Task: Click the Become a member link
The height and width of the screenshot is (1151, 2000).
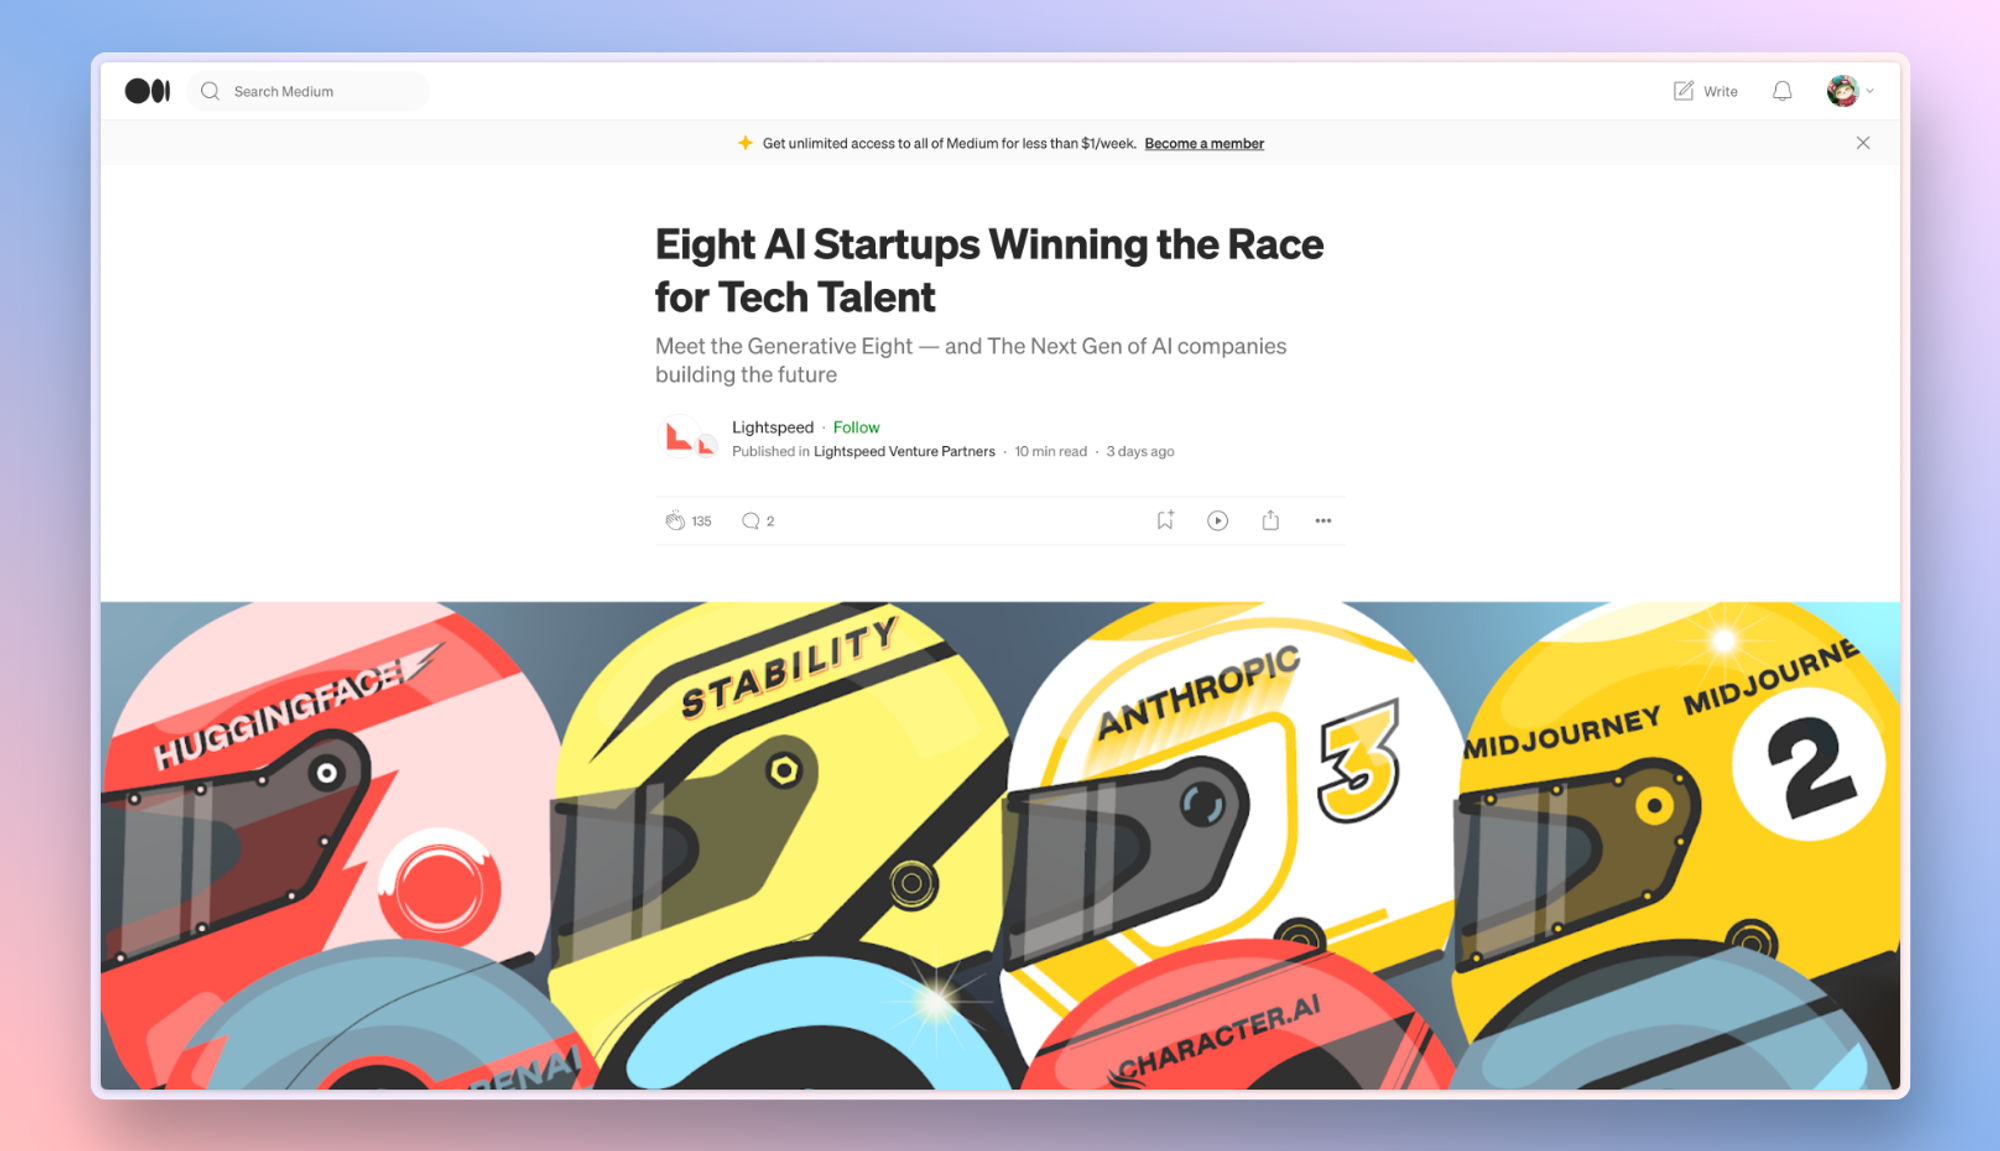Action: [1204, 143]
